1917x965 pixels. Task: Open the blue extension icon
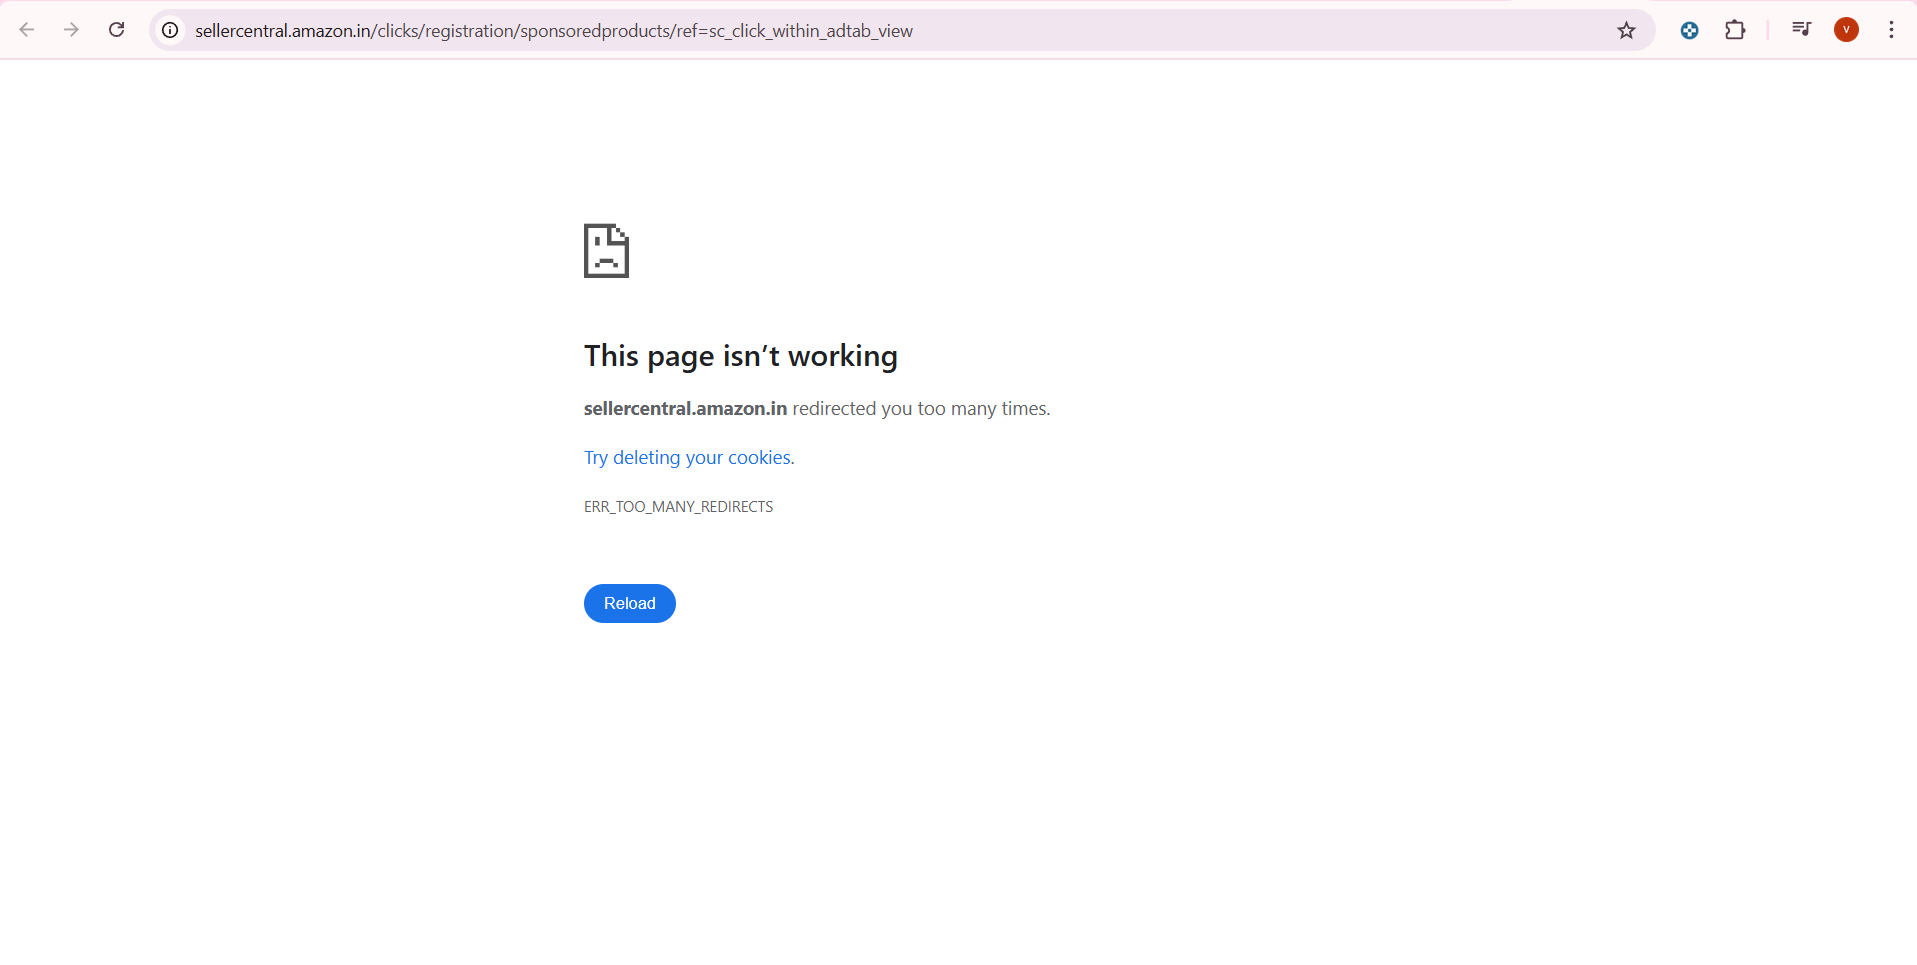click(x=1690, y=31)
